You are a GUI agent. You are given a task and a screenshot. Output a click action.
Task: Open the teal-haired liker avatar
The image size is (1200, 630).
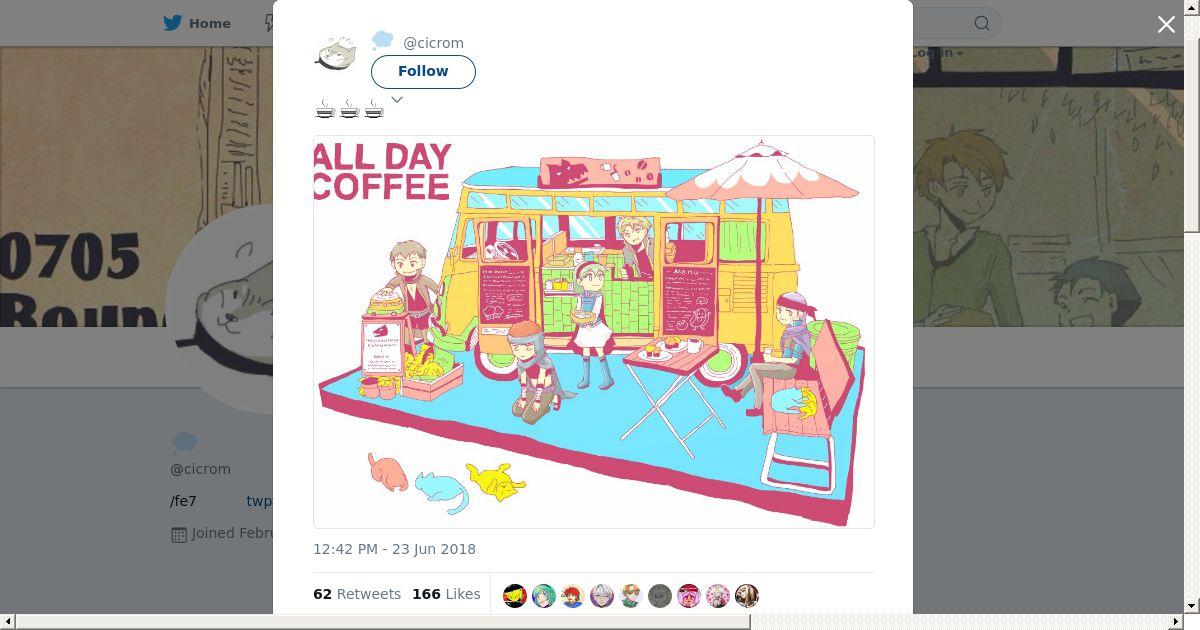pyautogui.click(x=544, y=596)
